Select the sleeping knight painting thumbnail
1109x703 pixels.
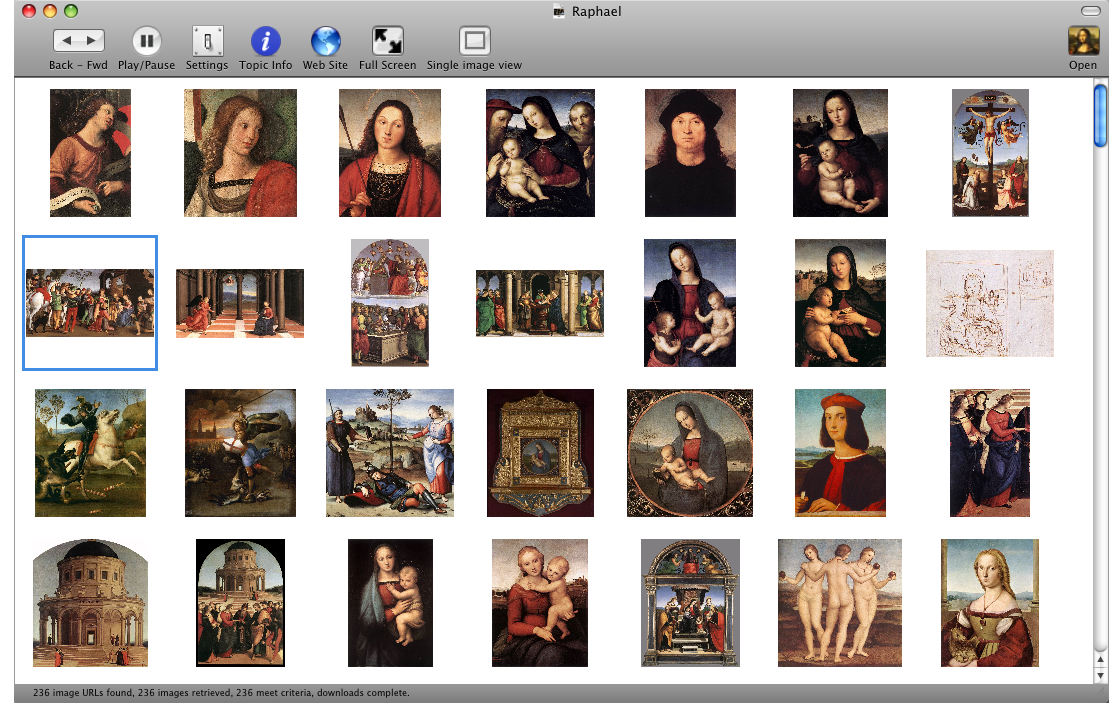[390, 453]
